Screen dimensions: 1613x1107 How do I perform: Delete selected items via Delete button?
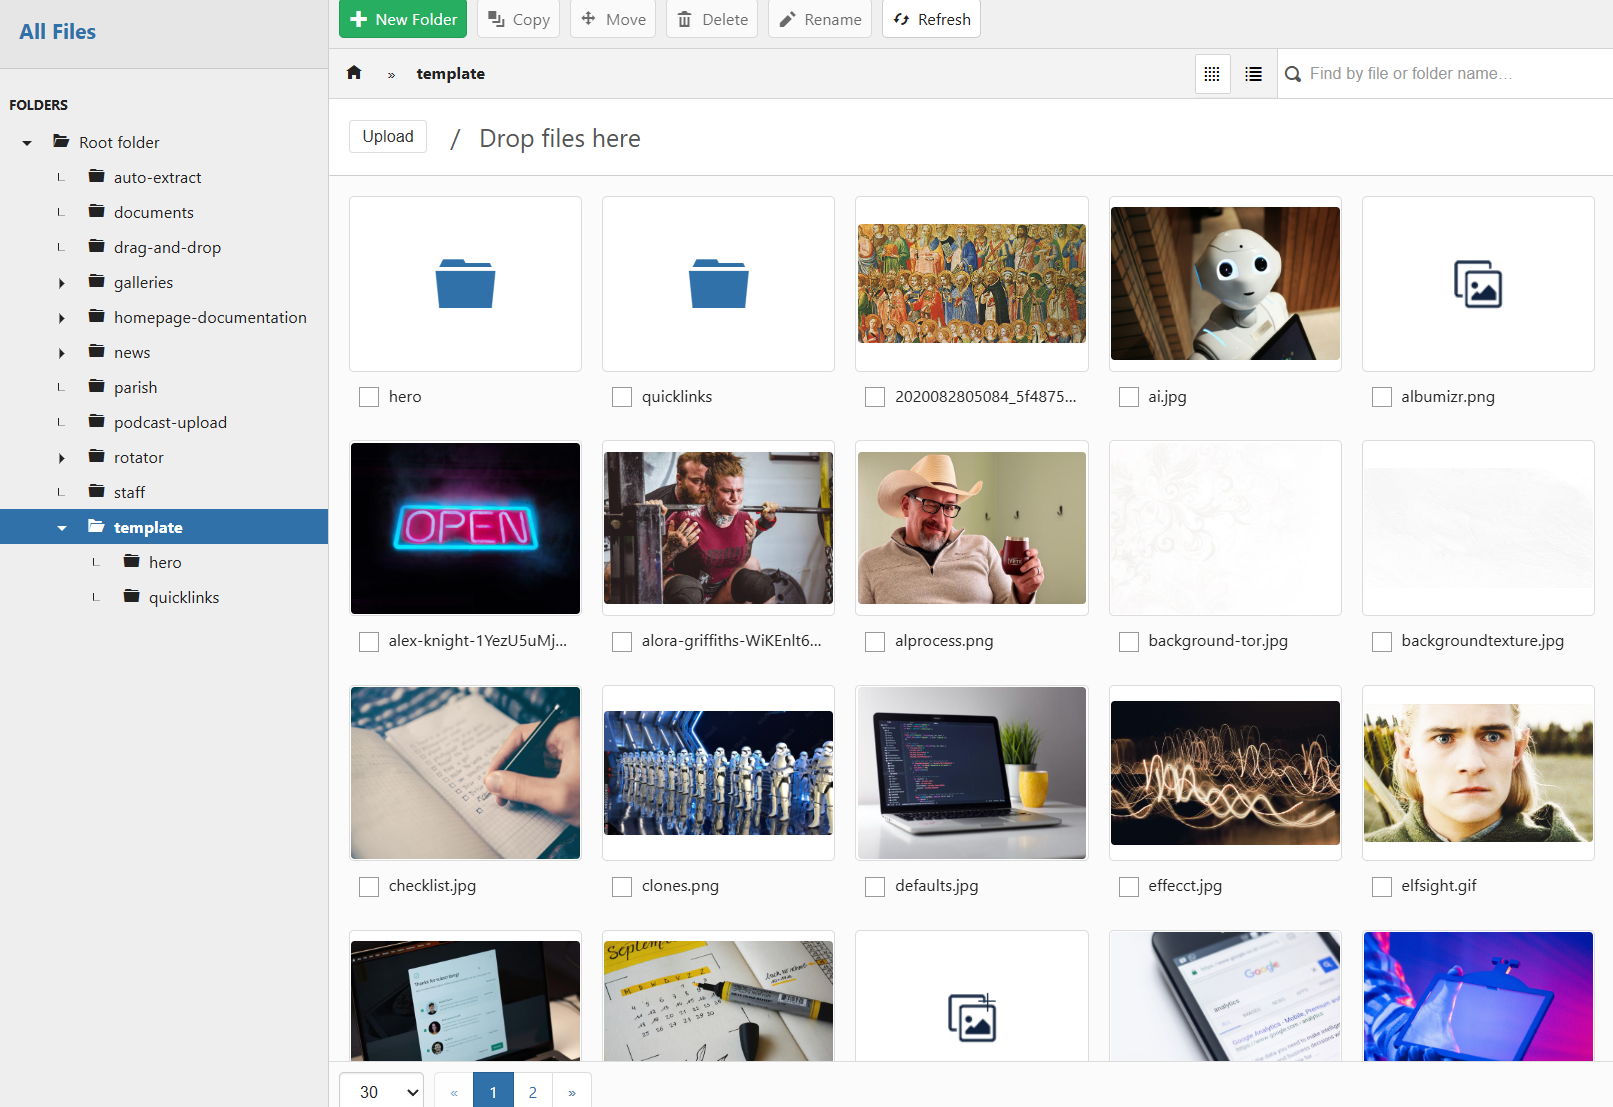tap(712, 19)
